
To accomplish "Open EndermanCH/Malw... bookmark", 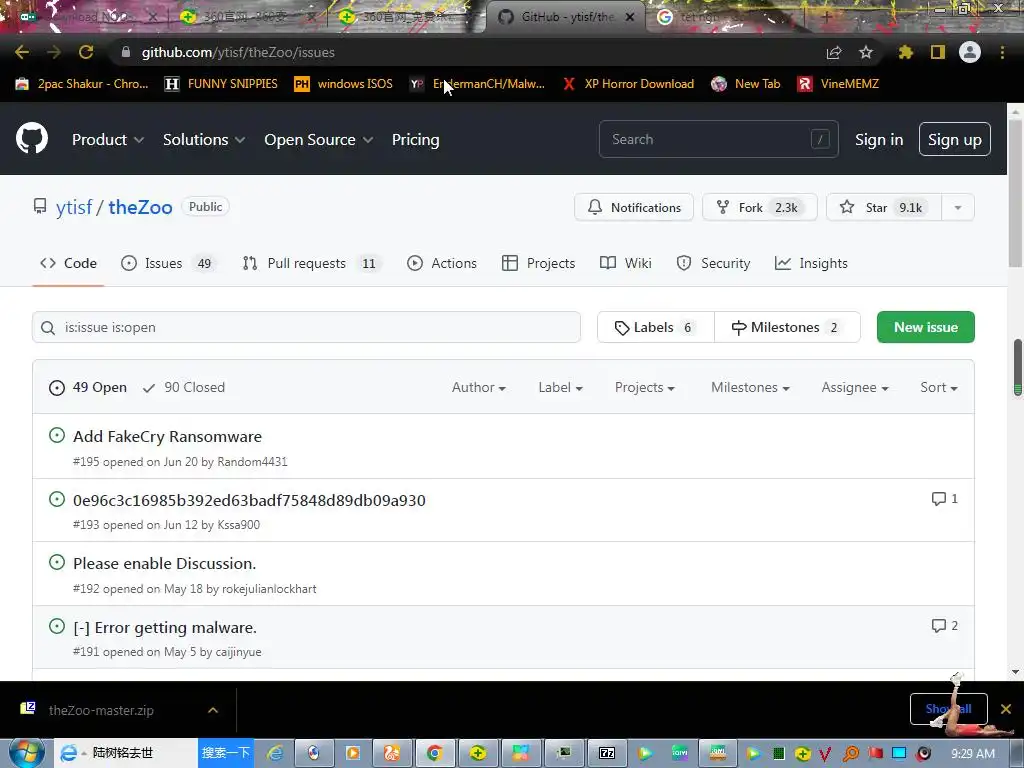I will [x=477, y=84].
